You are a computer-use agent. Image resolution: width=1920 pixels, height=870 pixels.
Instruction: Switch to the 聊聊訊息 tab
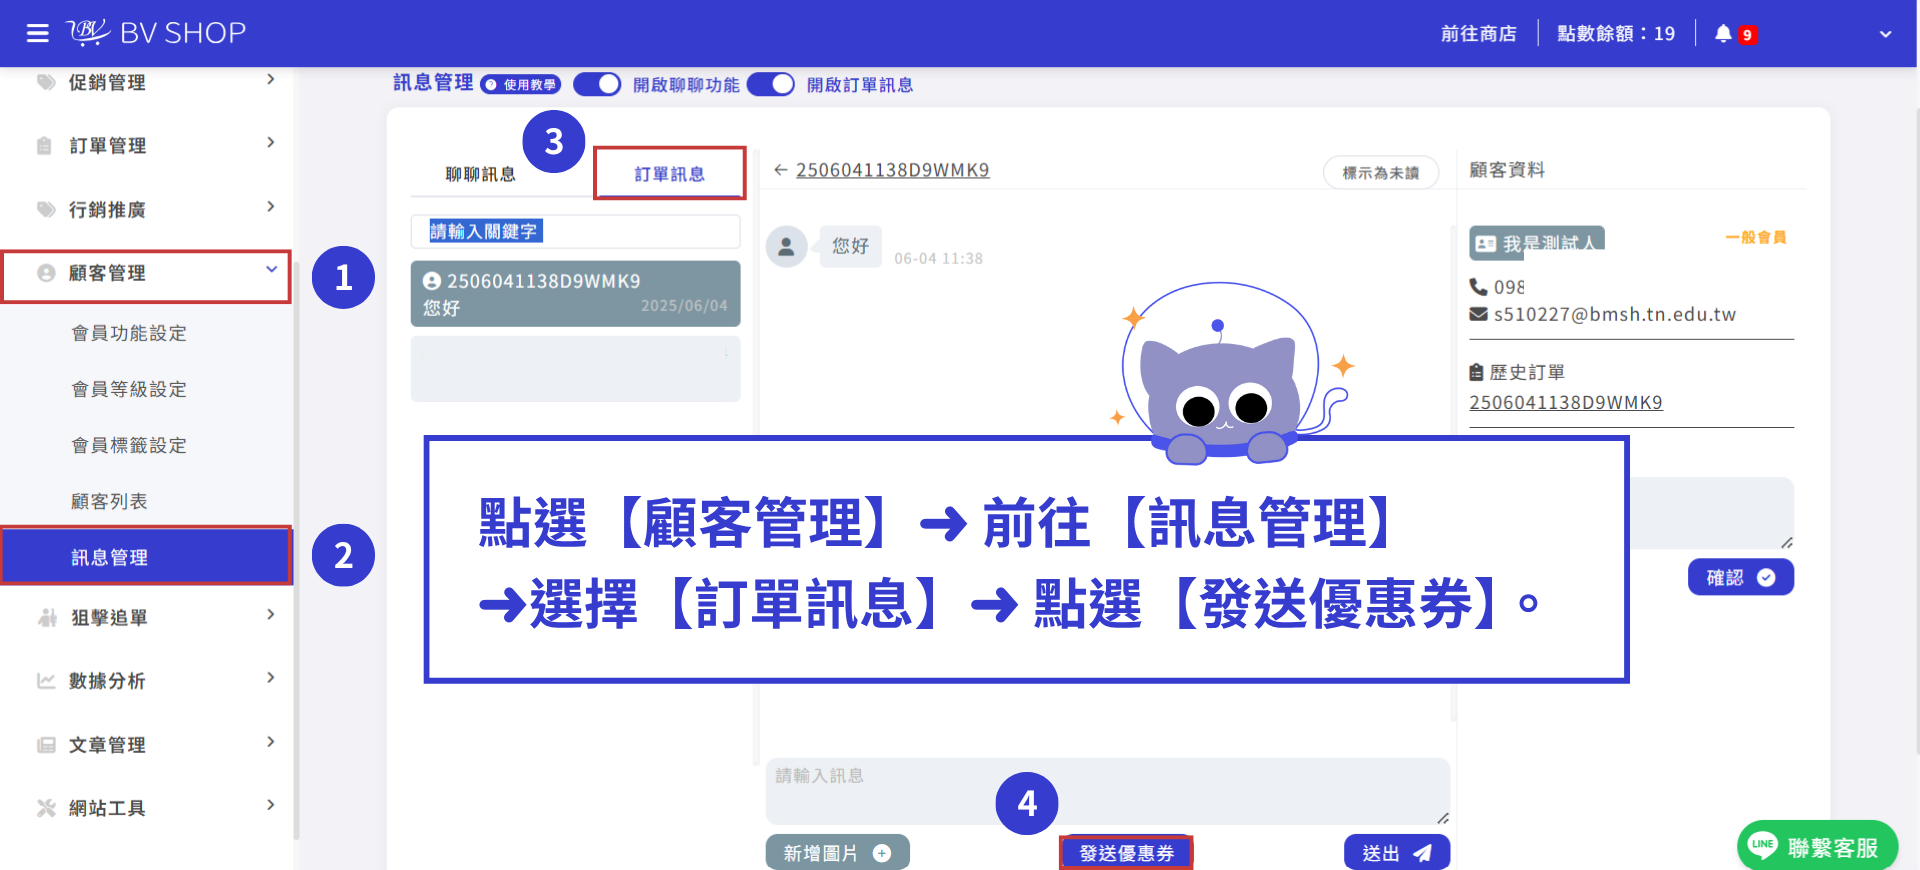pos(480,174)
